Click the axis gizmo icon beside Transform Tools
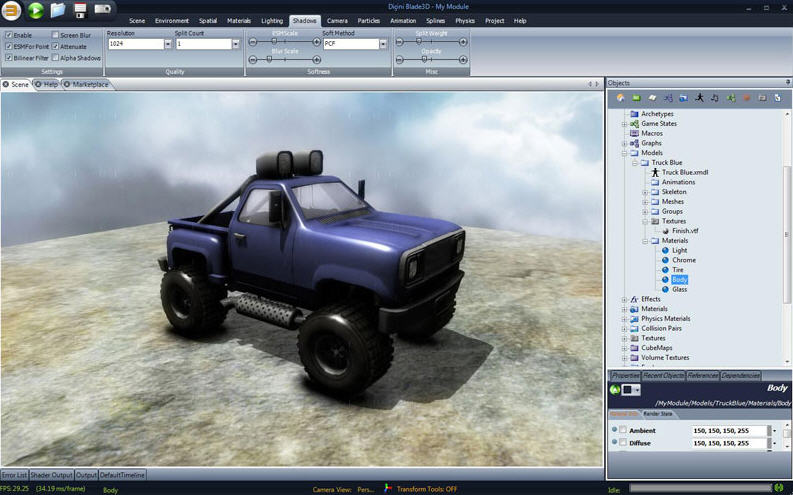This screenshot has height=495, width=793. 387,488
